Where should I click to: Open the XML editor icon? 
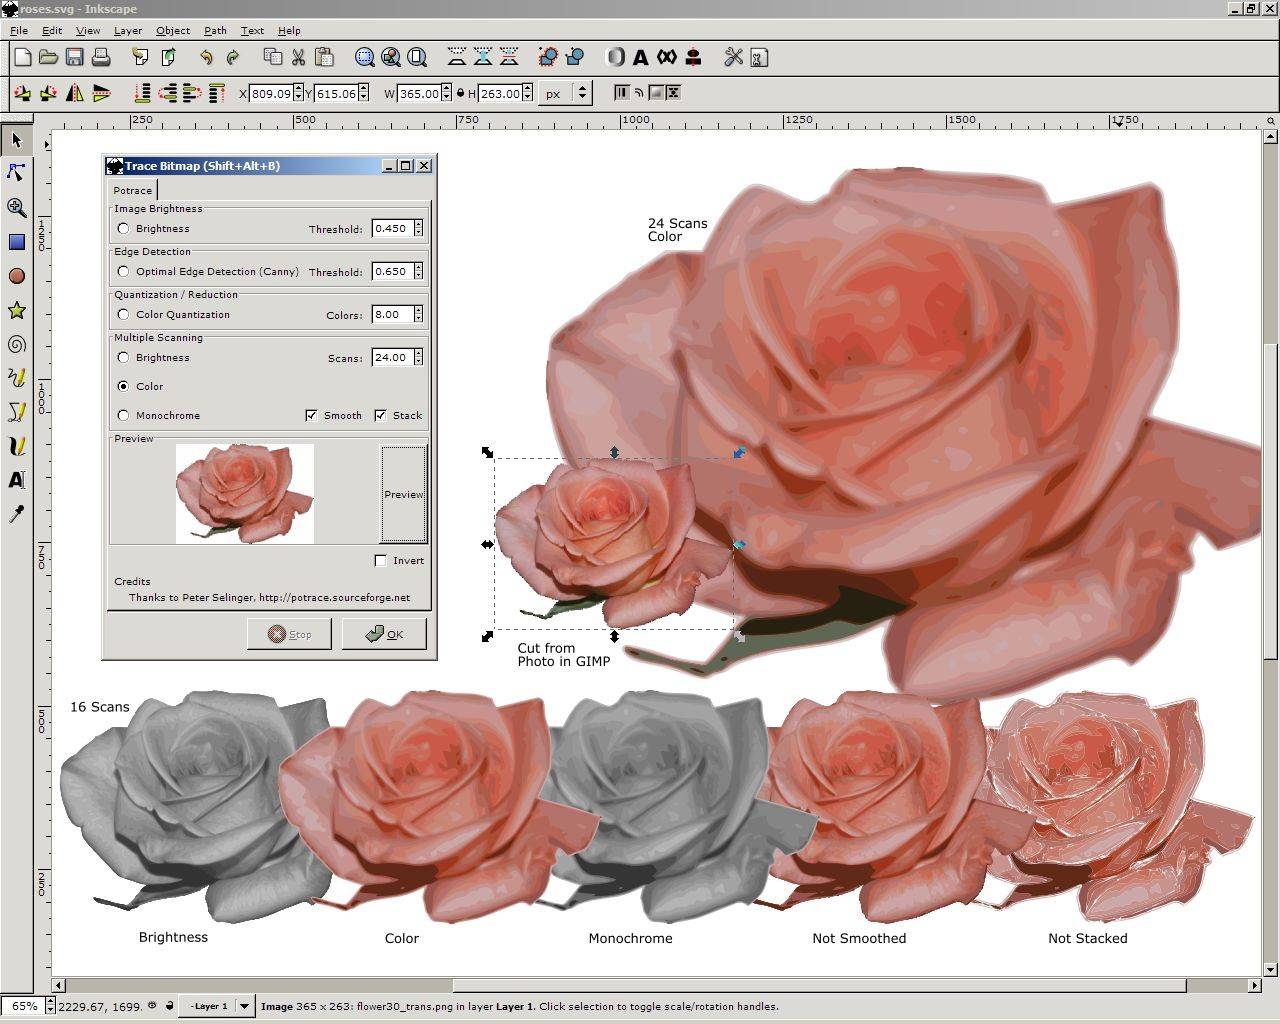[667, 57]
